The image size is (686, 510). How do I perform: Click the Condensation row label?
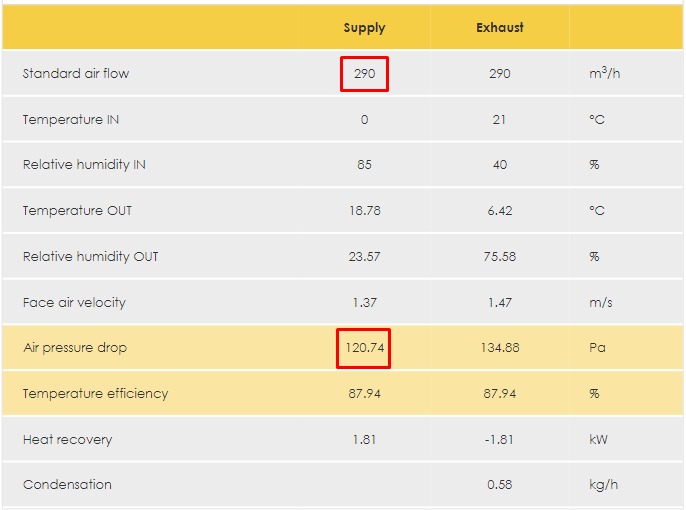coord(67,485)
